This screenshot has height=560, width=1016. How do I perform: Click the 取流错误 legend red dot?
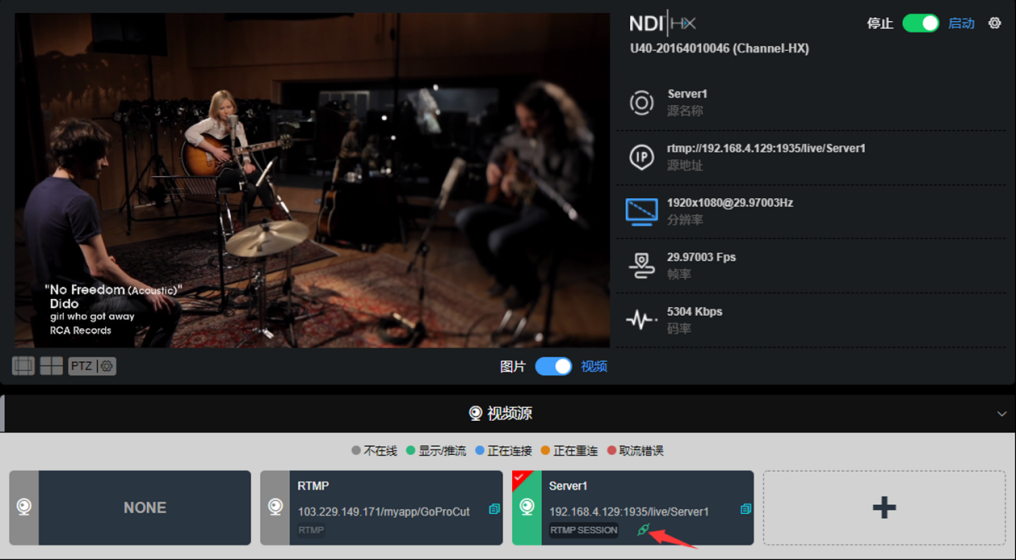point(611,450)
